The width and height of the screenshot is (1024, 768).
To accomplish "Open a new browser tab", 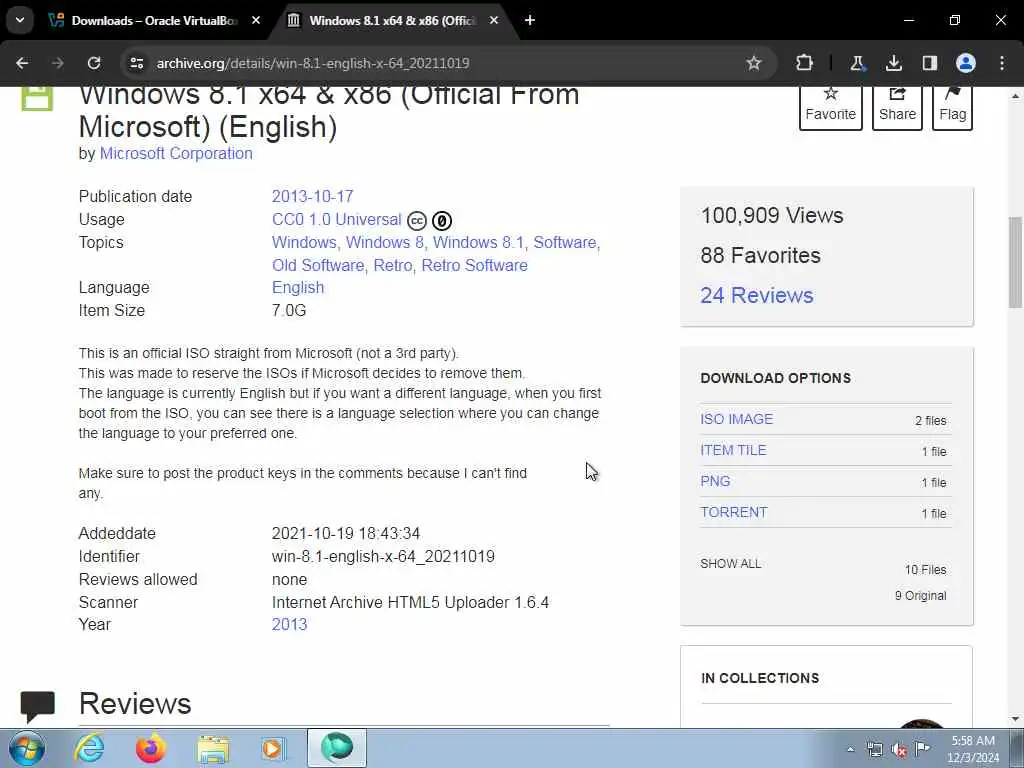I will tap(530, 20).
